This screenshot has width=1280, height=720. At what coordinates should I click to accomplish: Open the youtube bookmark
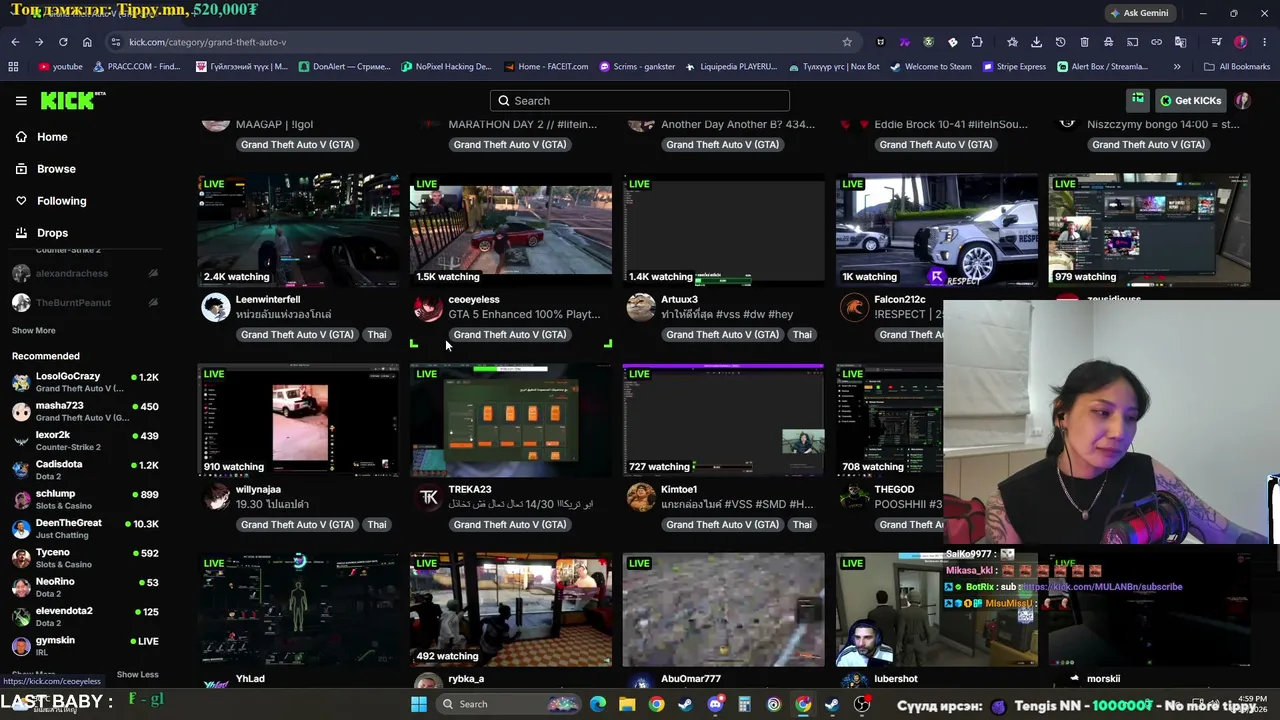point(60,67)
